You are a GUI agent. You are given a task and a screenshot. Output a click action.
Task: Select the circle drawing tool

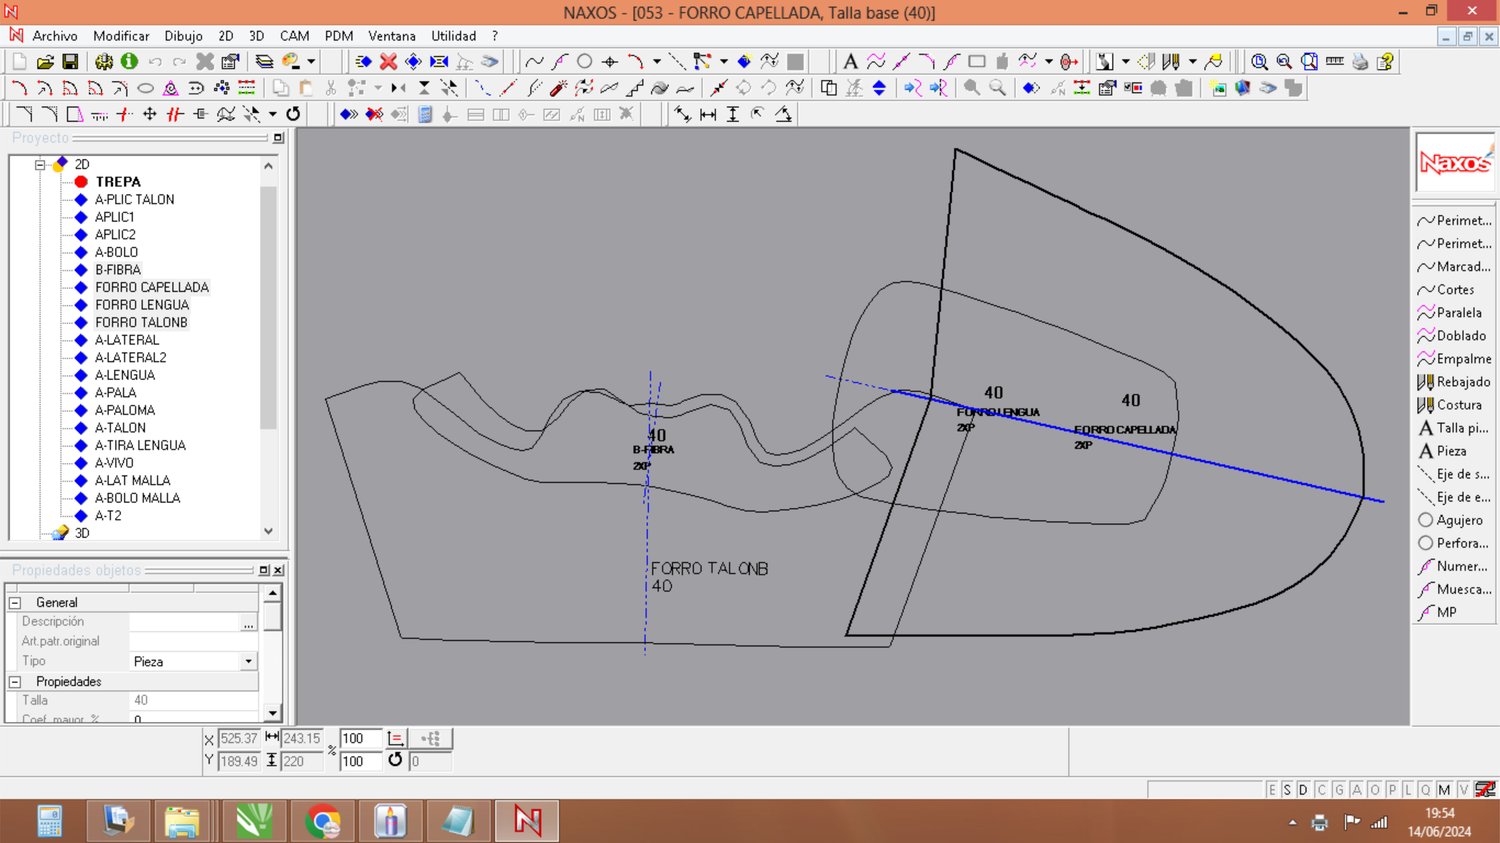585,62
